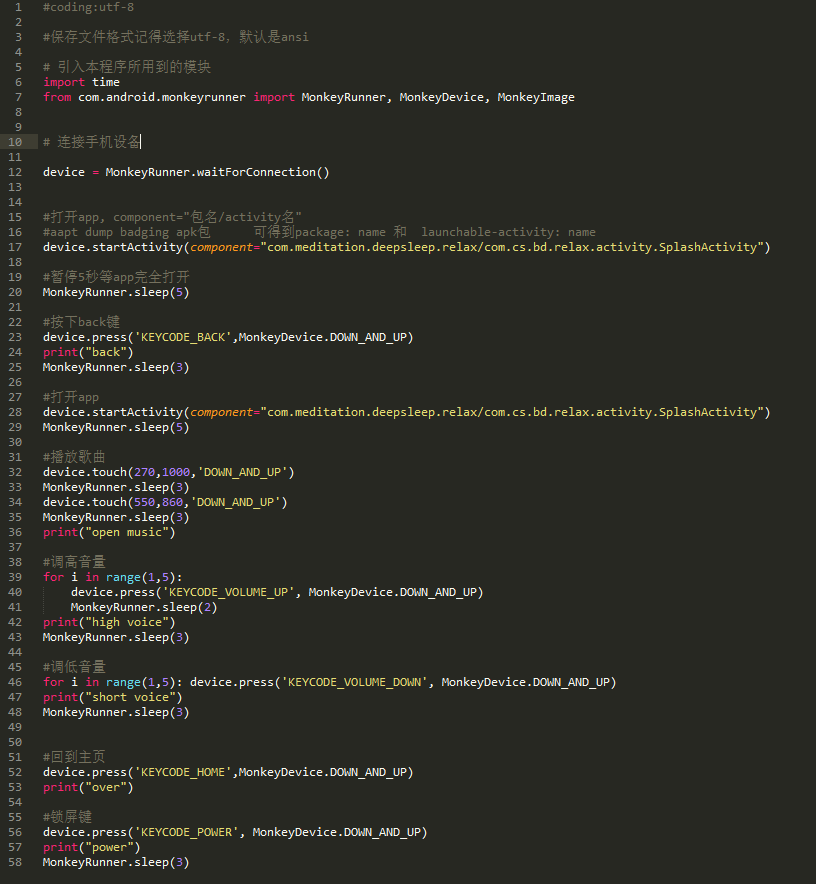The width and height of the screenshot is (816, 884).
Task: Click gutter line number 54
Action: pos(15,802)
